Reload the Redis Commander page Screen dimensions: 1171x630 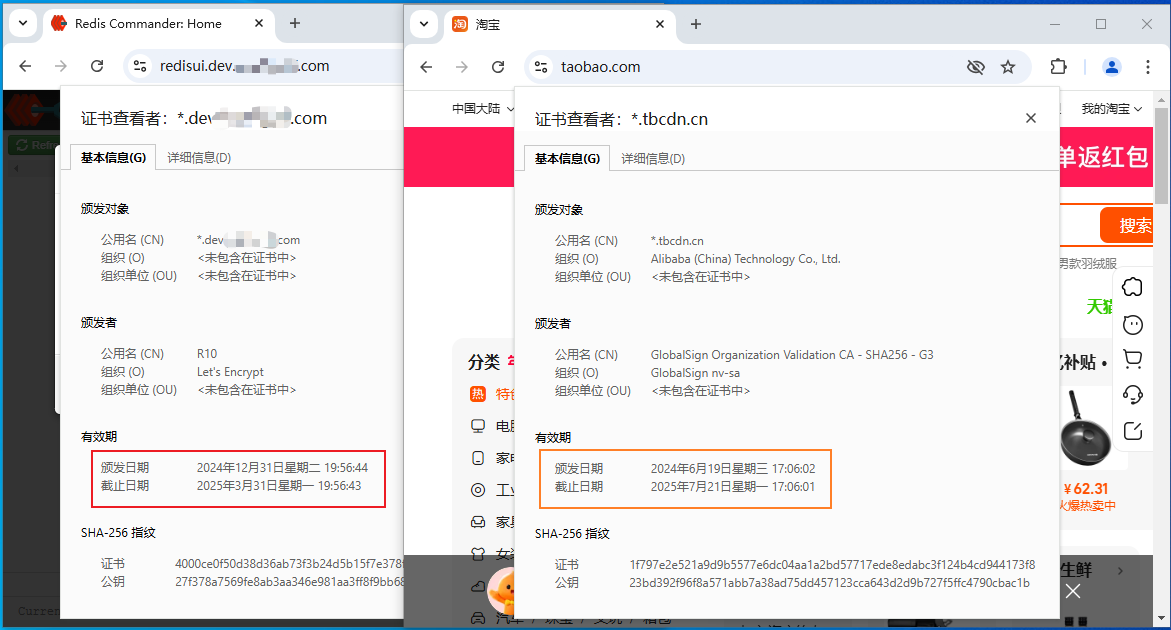click(x=97, y=66)
